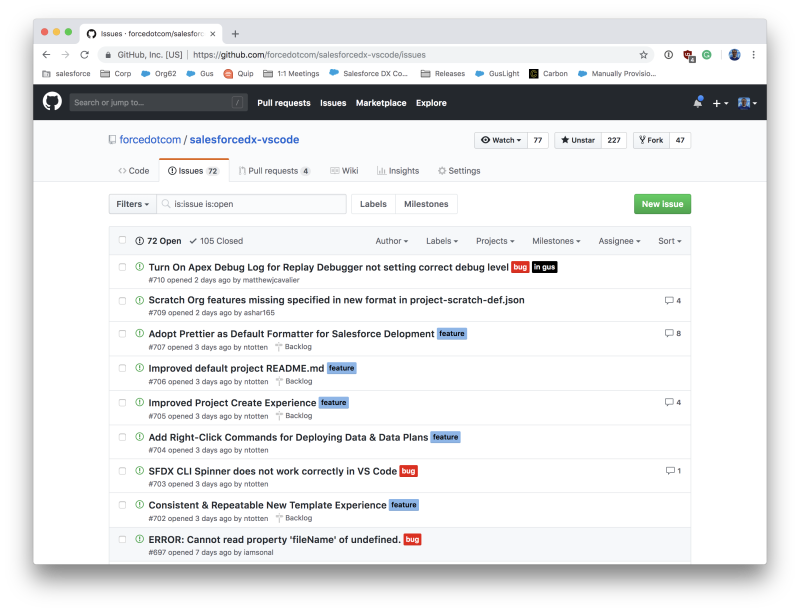Open the Filters dropdown

coord(133,203)
